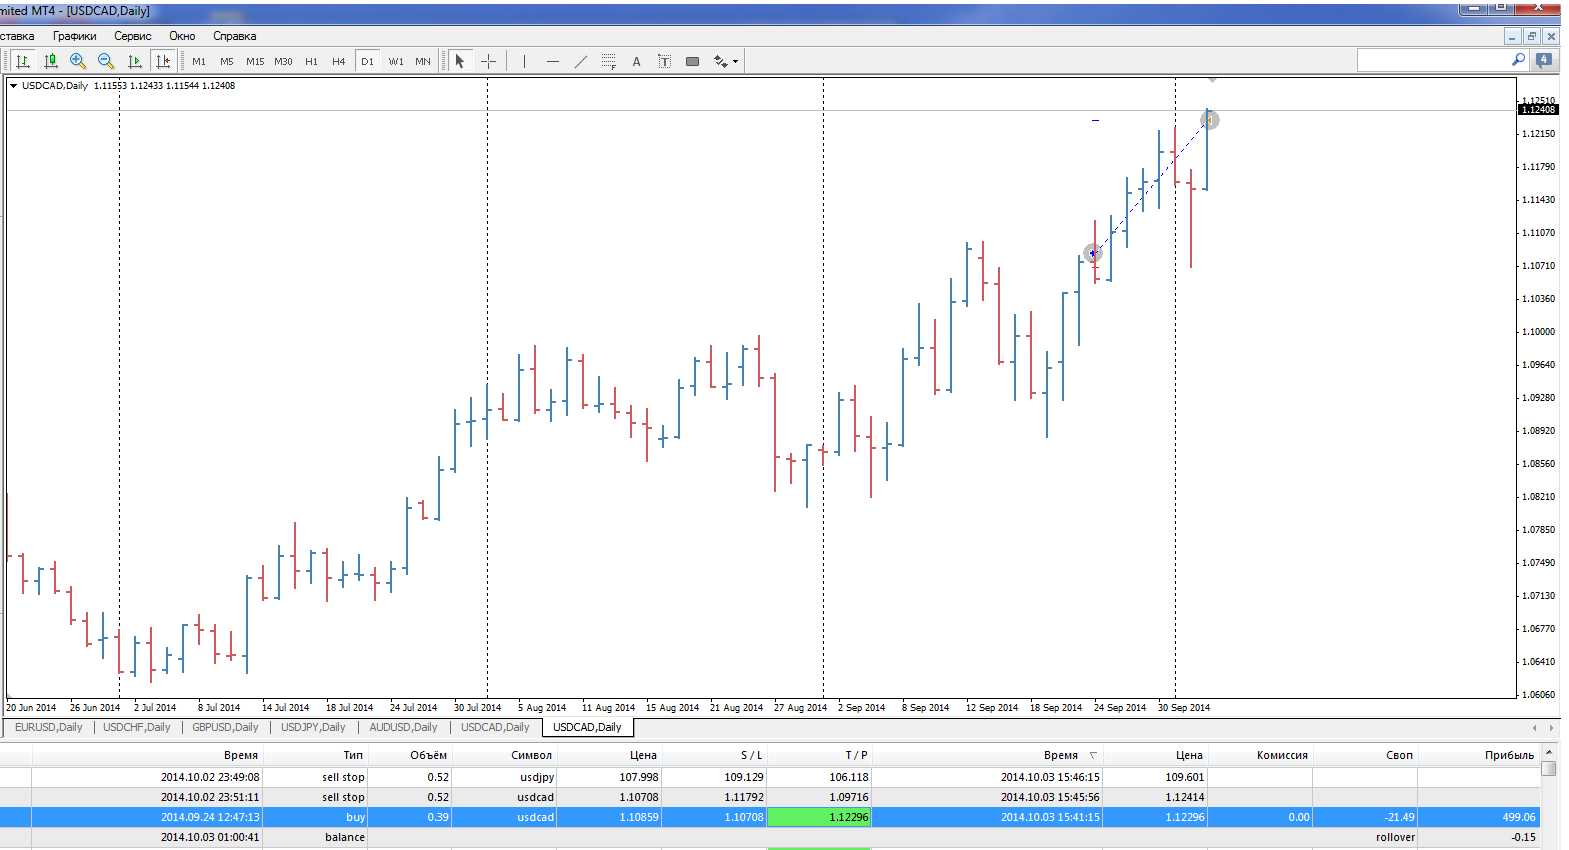Open the Сервис menu
Viewport: 1569px width, 850px height.
(132, 36)
